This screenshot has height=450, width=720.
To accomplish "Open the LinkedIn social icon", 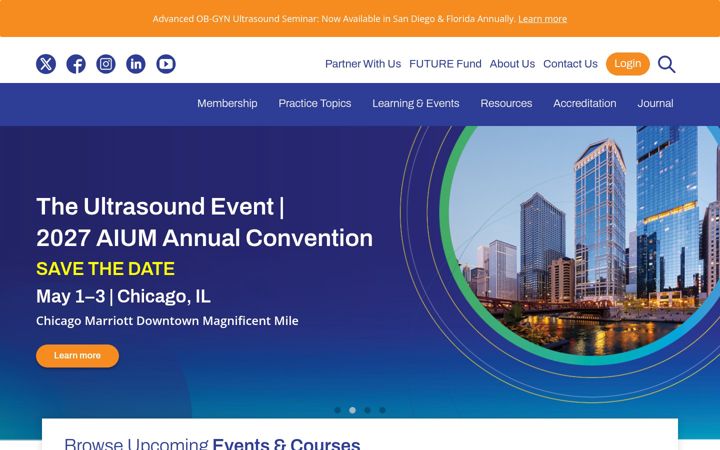I will (x=136, y=64).
